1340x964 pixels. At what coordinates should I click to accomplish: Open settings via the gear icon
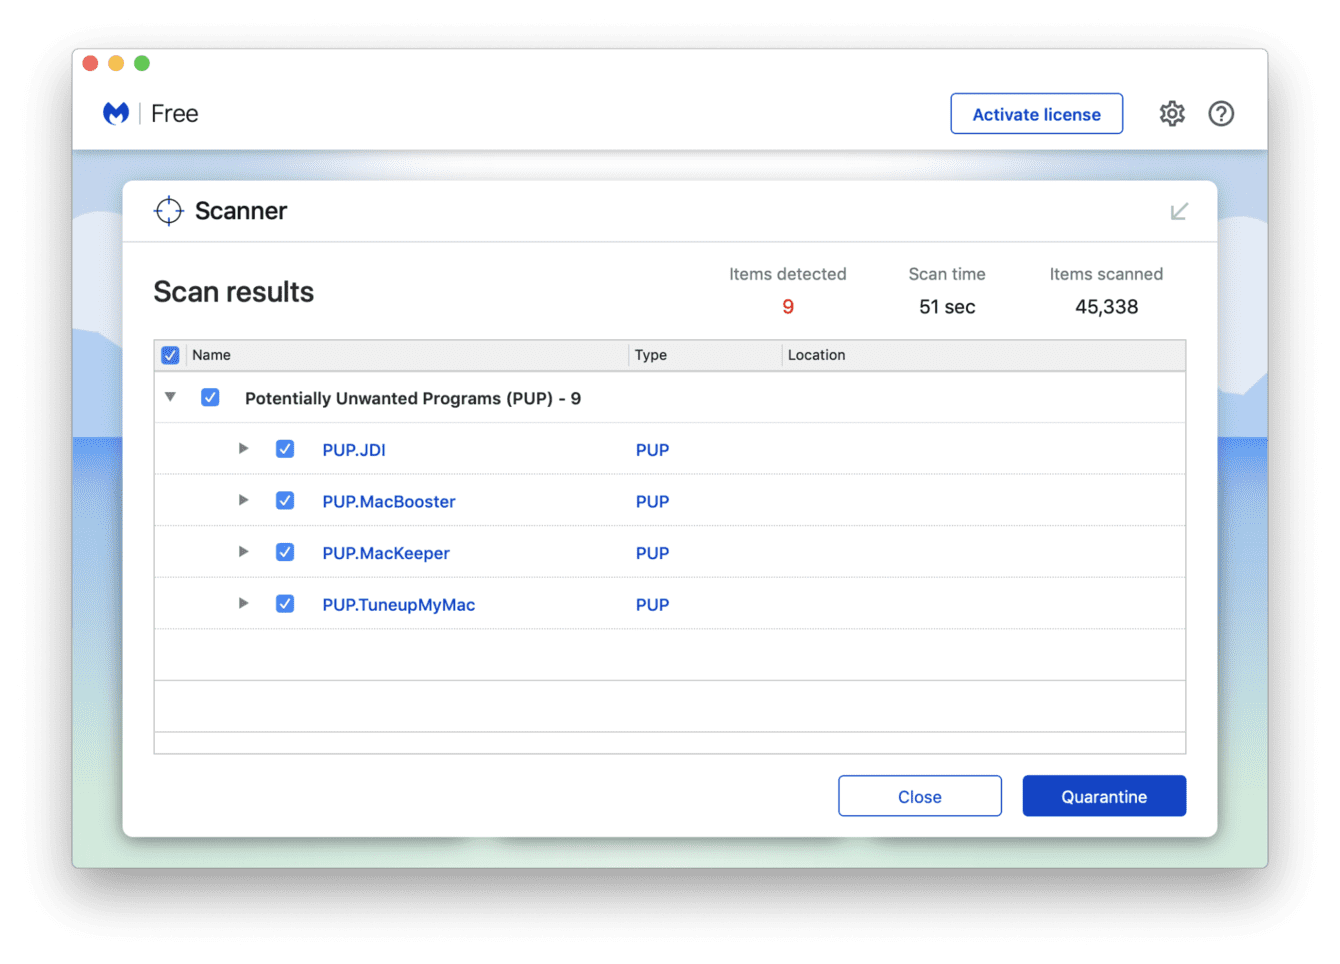[x=1172, y=114]
